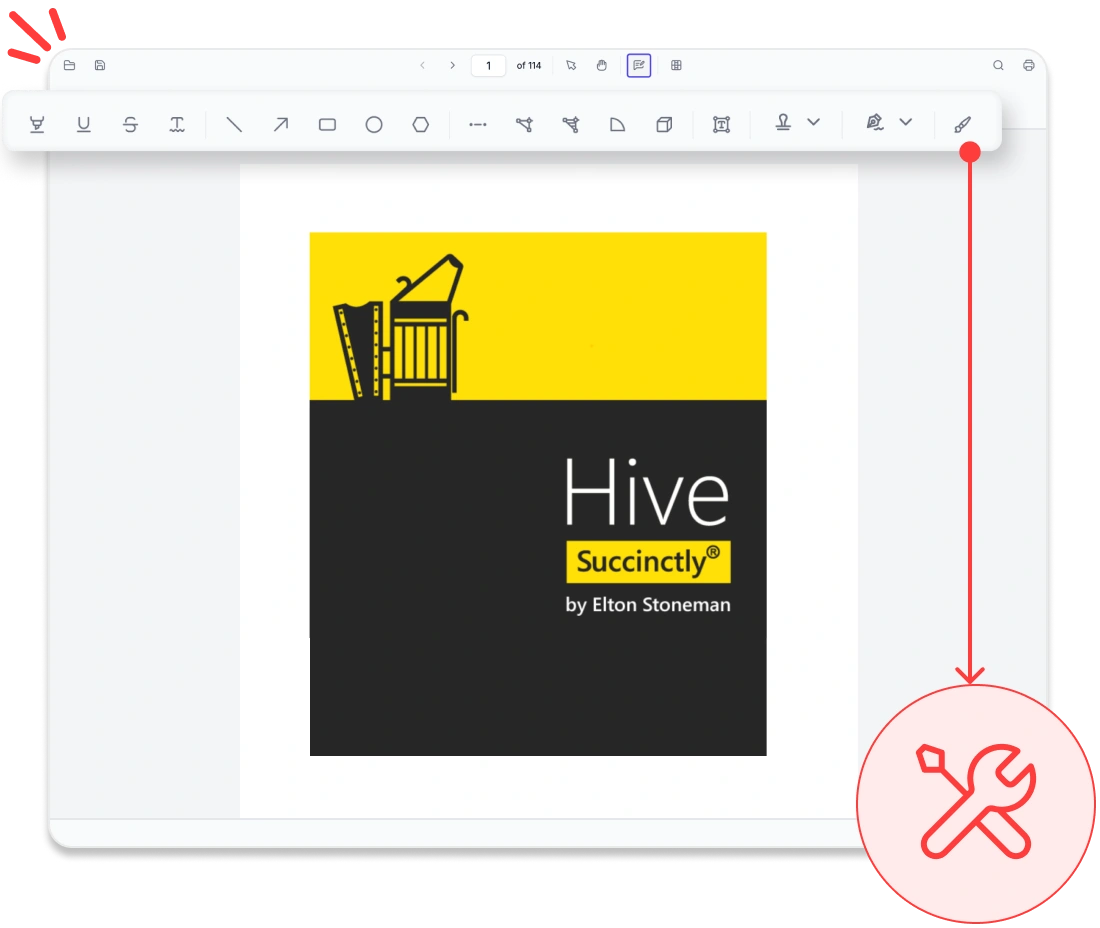Click the Hive Succinctly cover page
Viewport: 1100px width, 928px height.
coord(538,494)
